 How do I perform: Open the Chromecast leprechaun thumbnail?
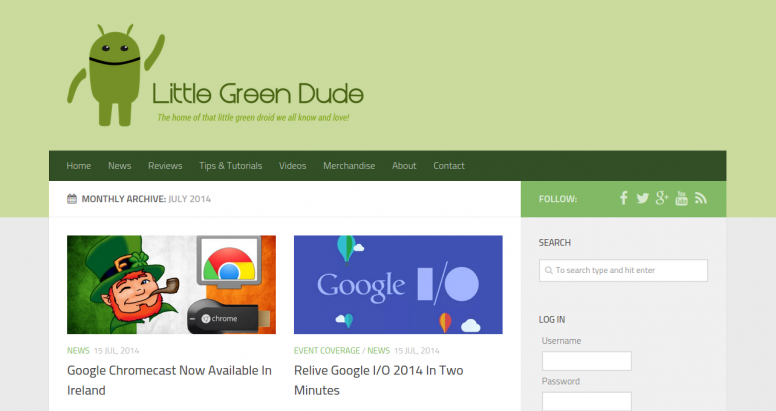[x=171, y=285]
